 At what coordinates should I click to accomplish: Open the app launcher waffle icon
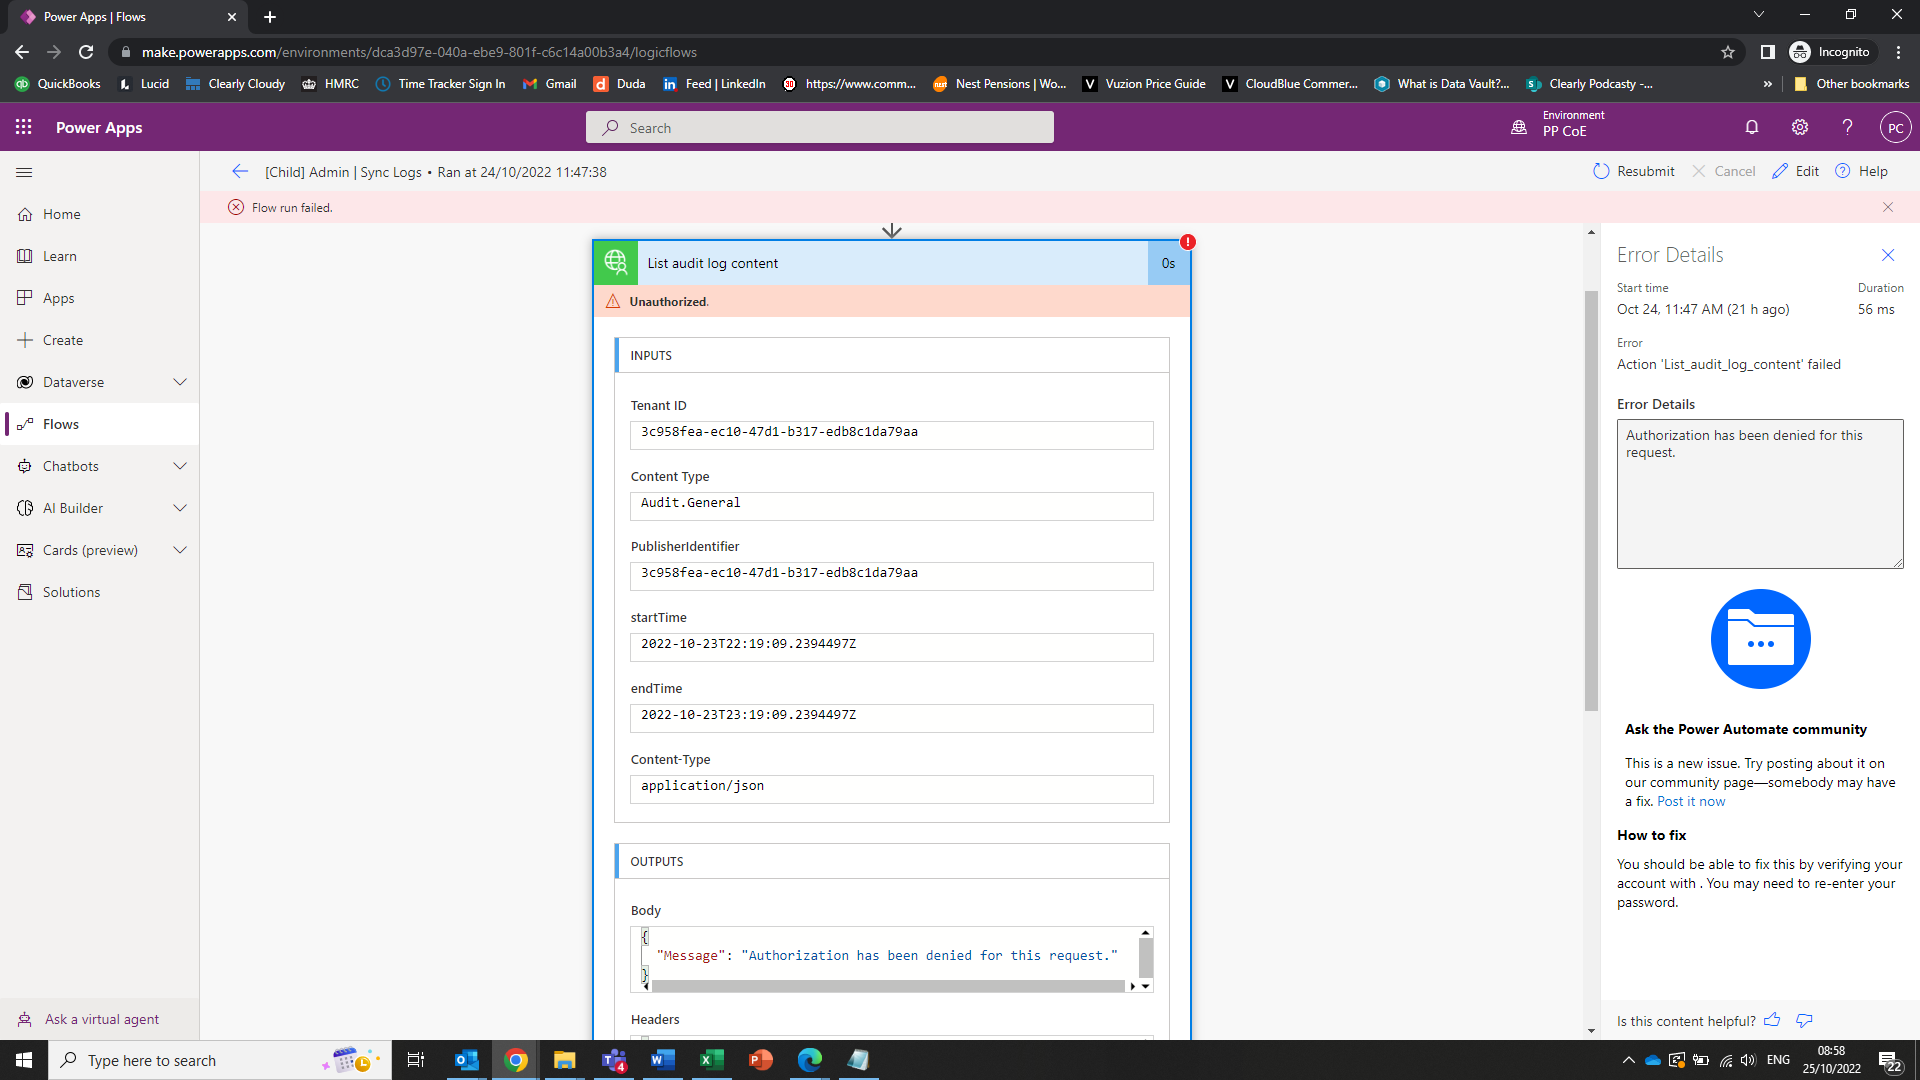[24, 127]
